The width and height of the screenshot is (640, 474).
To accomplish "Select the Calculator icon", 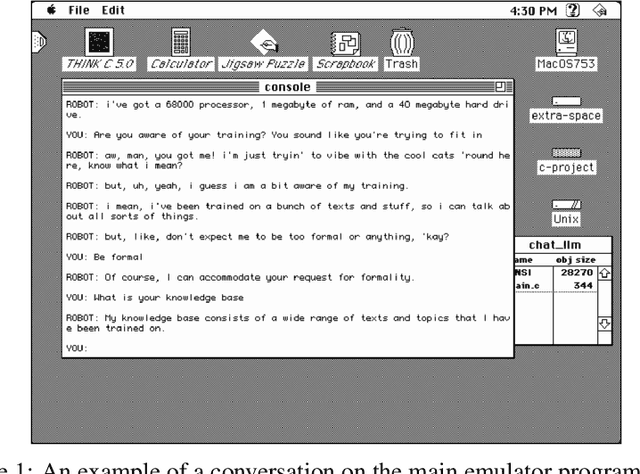I will tap(181, 42).
